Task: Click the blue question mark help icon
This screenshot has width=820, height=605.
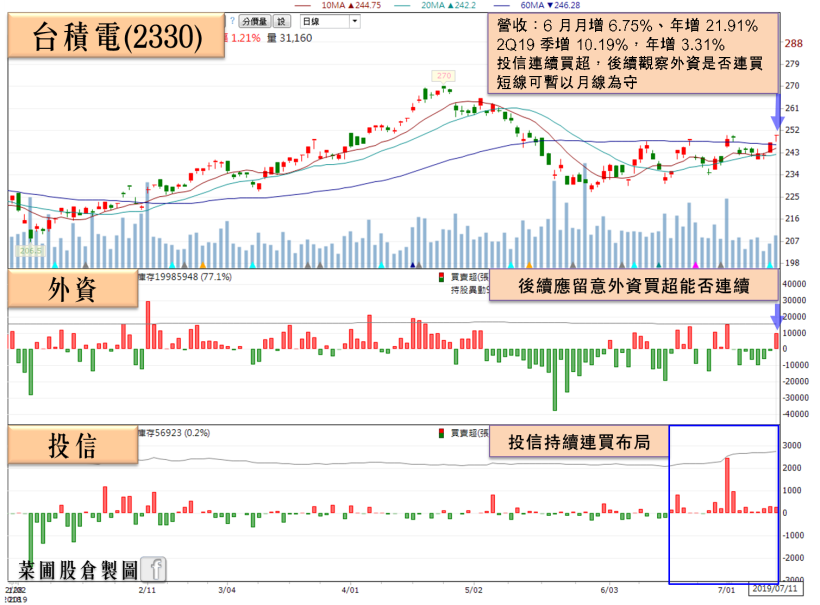Action: tap(232, 21)
